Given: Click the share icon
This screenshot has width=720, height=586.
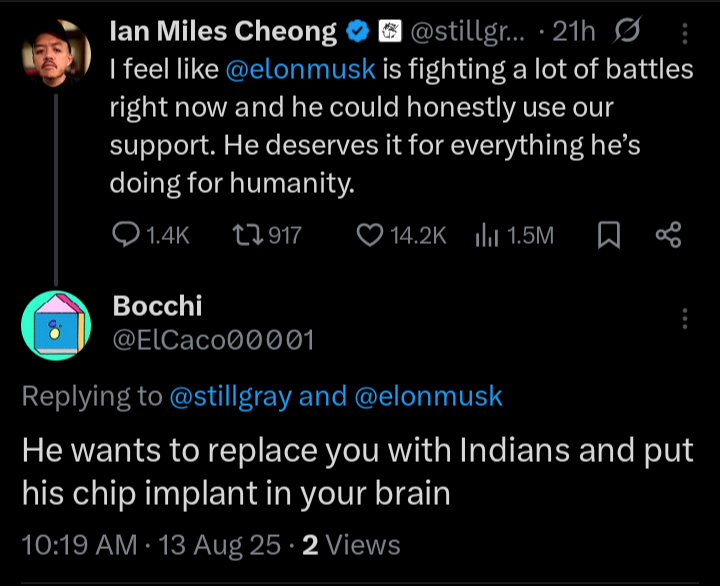Looking at the screenshot, I should point(667,235).
